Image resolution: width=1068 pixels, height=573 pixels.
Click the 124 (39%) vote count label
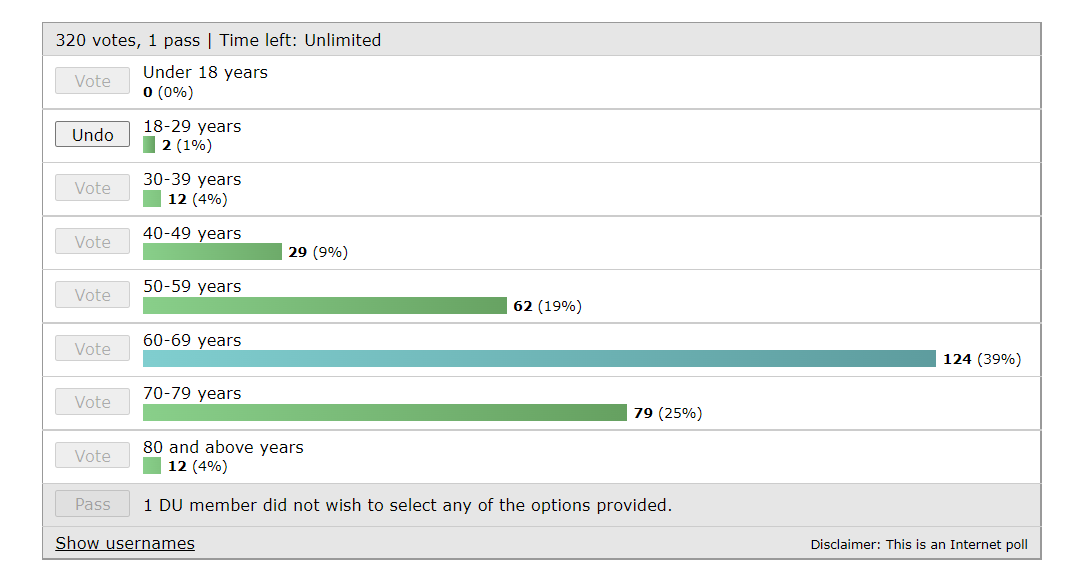click(982, 359)
